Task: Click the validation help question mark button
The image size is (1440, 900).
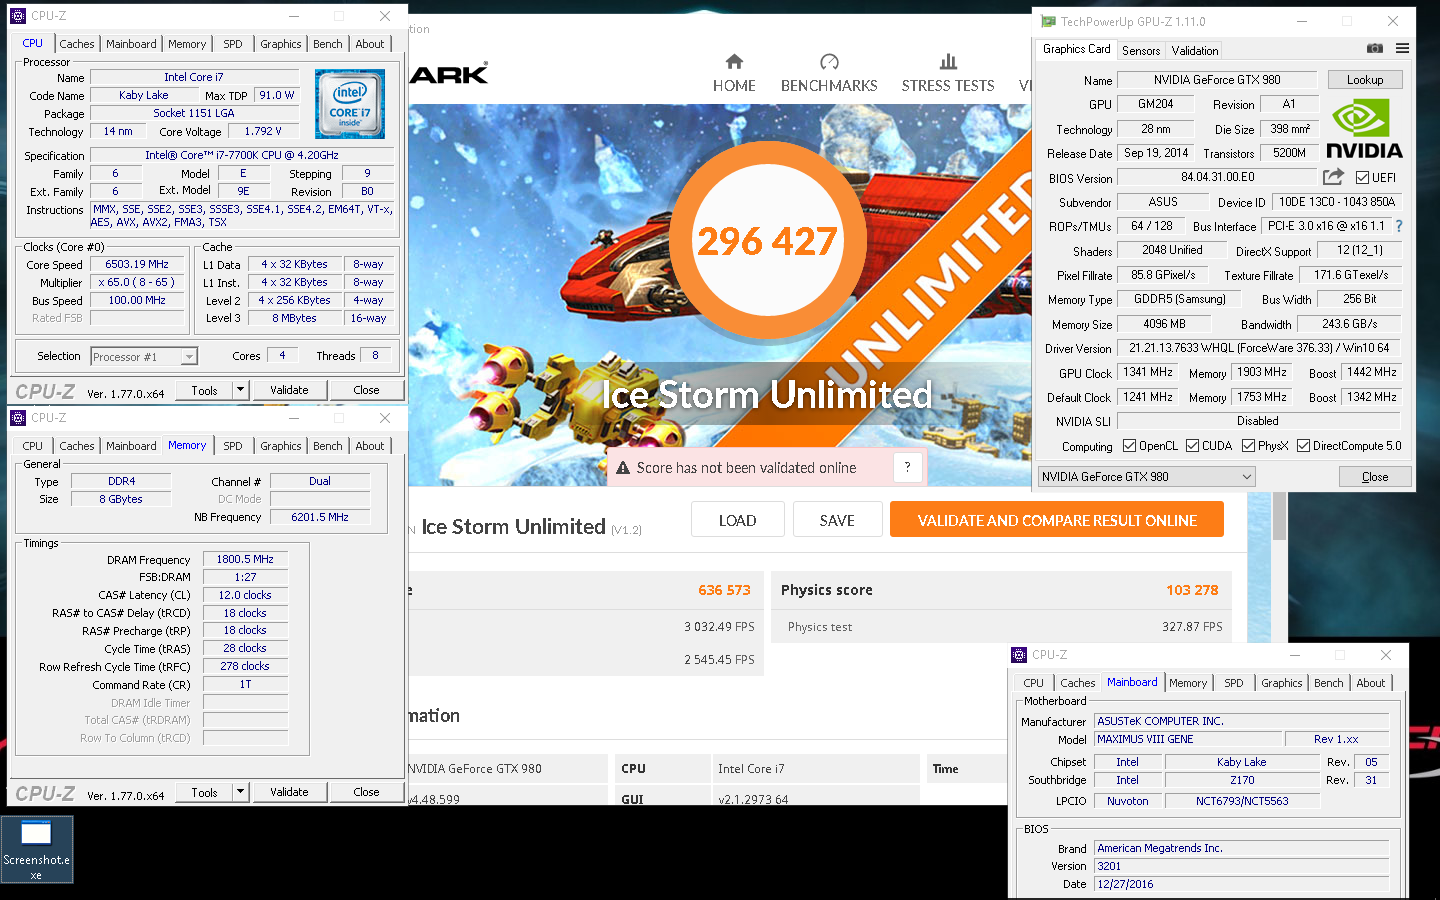Action: point(907,467)
